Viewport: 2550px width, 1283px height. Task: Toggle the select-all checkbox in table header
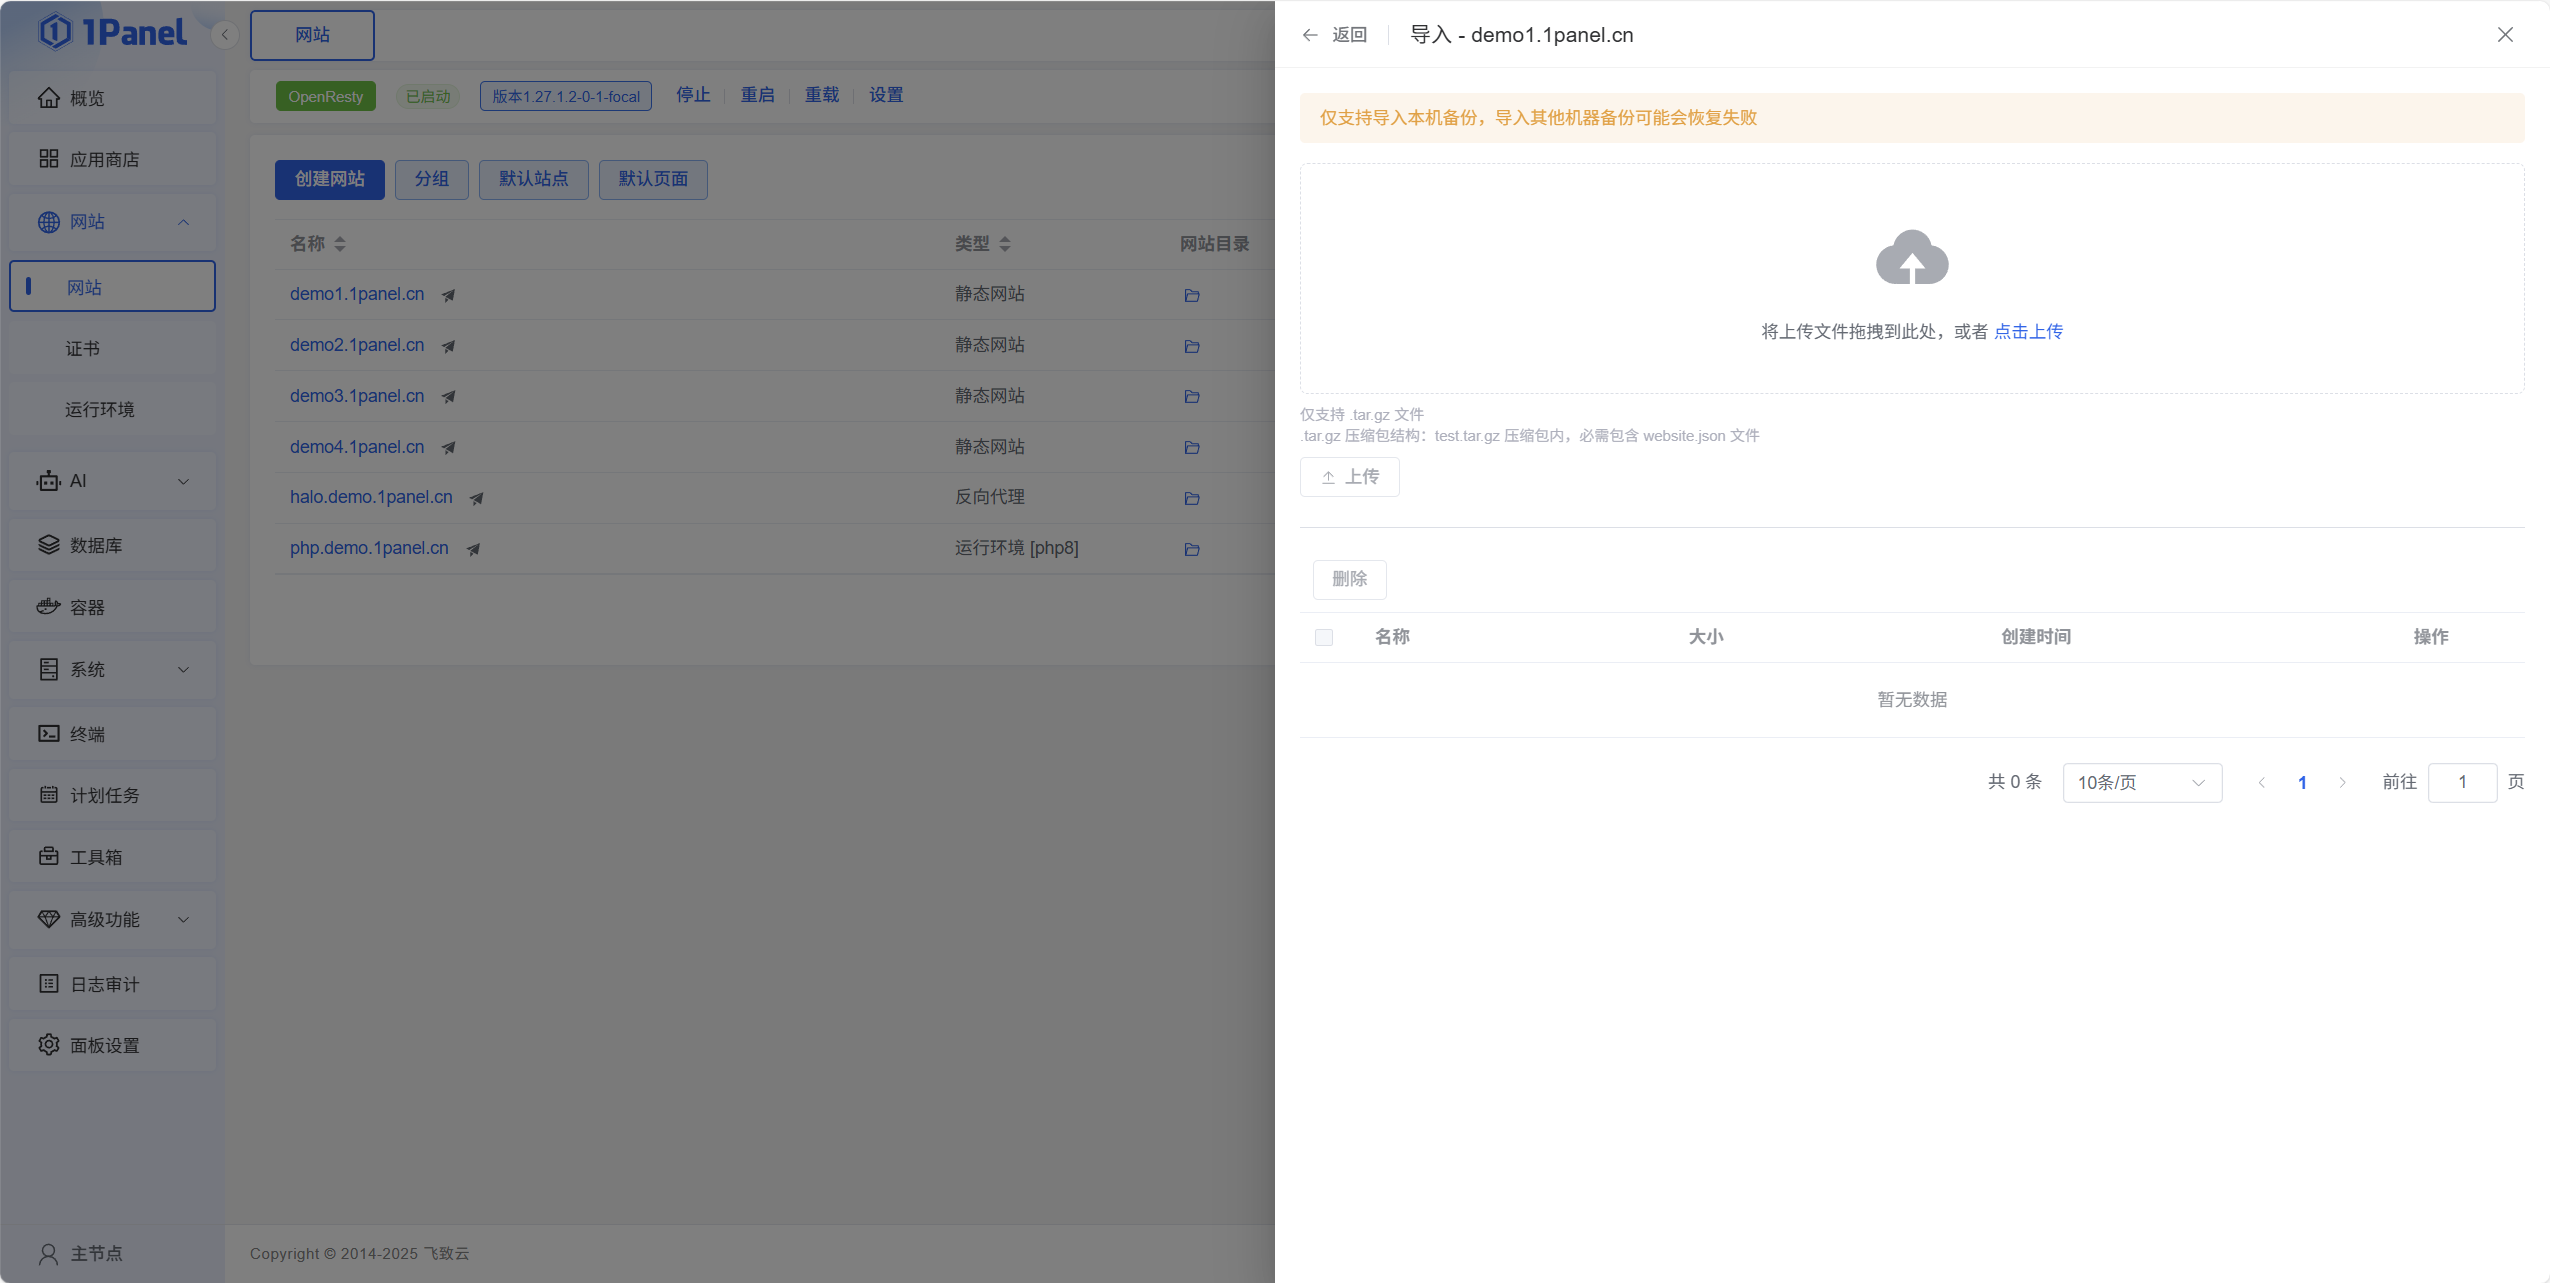tap(1324, 637)
